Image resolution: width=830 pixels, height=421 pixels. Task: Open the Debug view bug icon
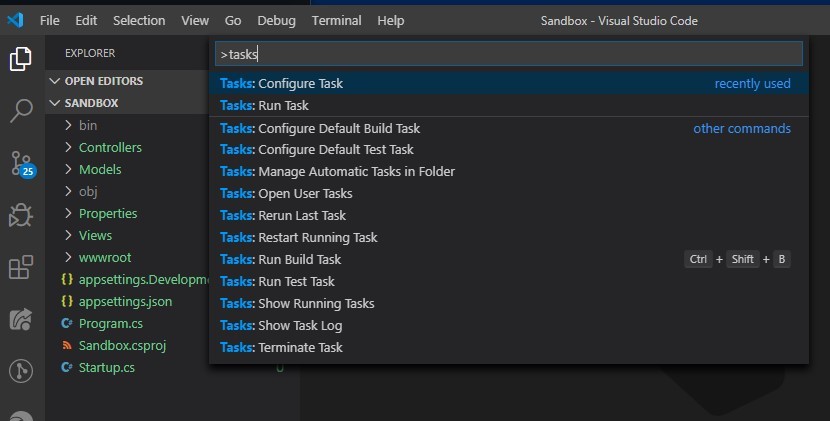click(21, 215)
